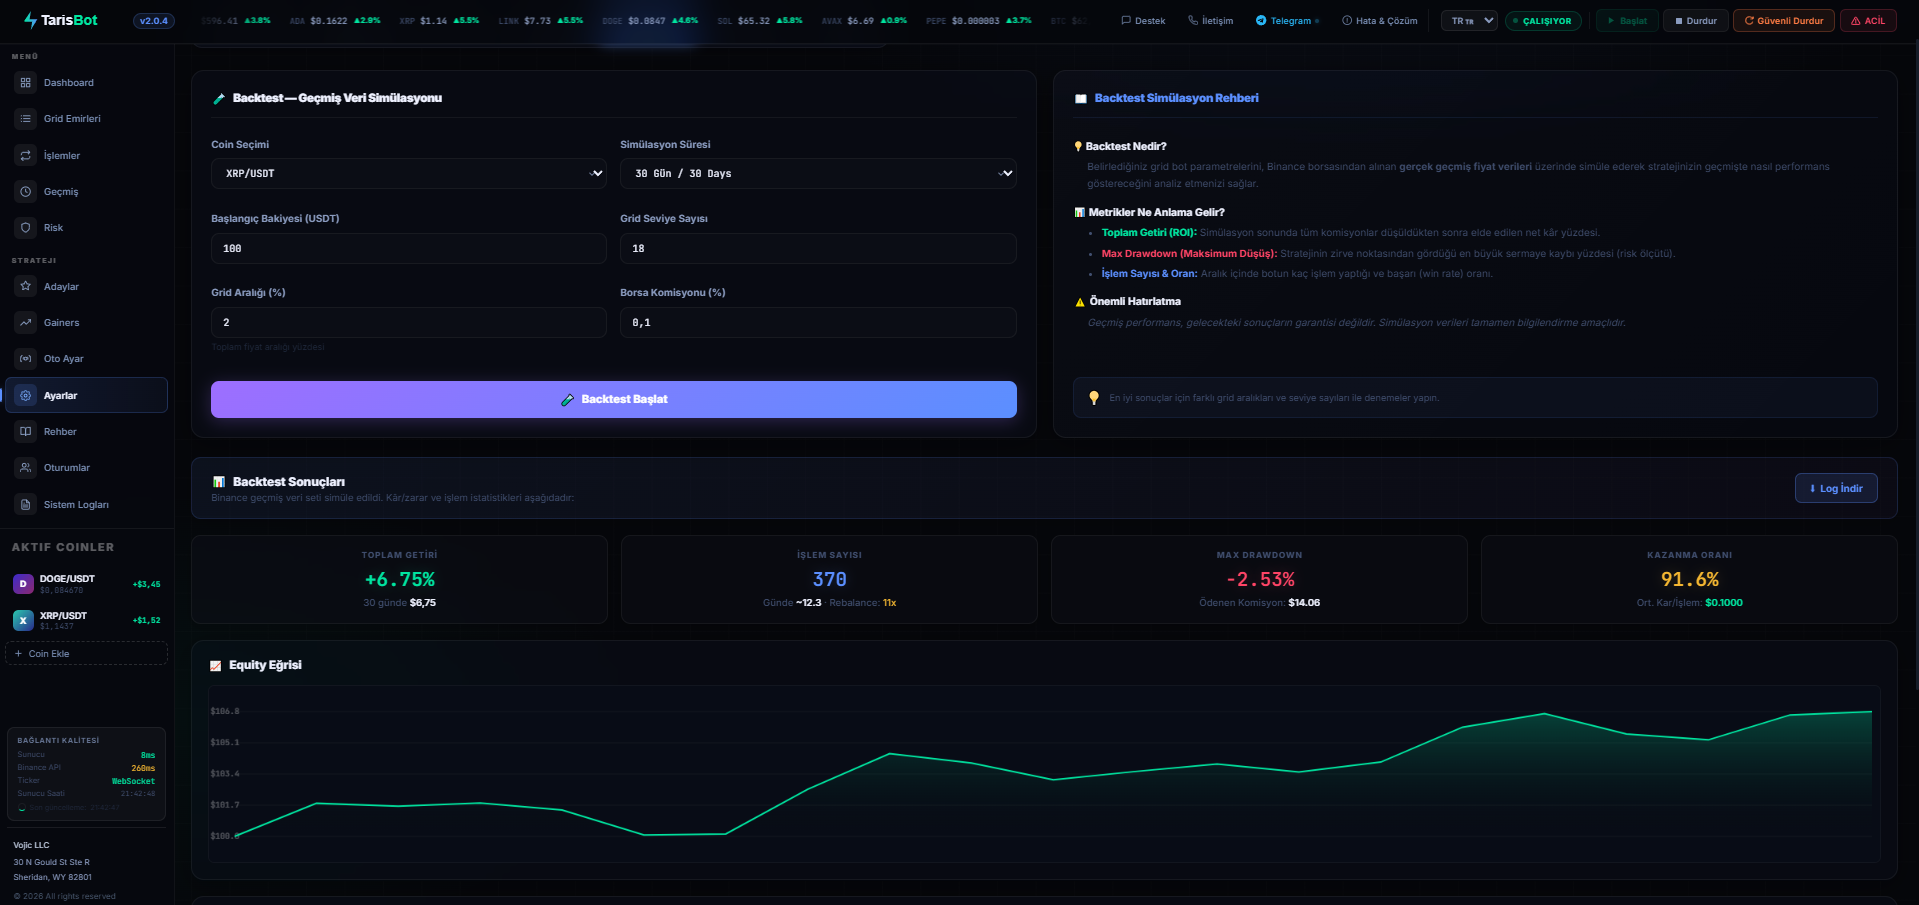
Task: Add a coin with Coin Ekle
Action: 86,654
